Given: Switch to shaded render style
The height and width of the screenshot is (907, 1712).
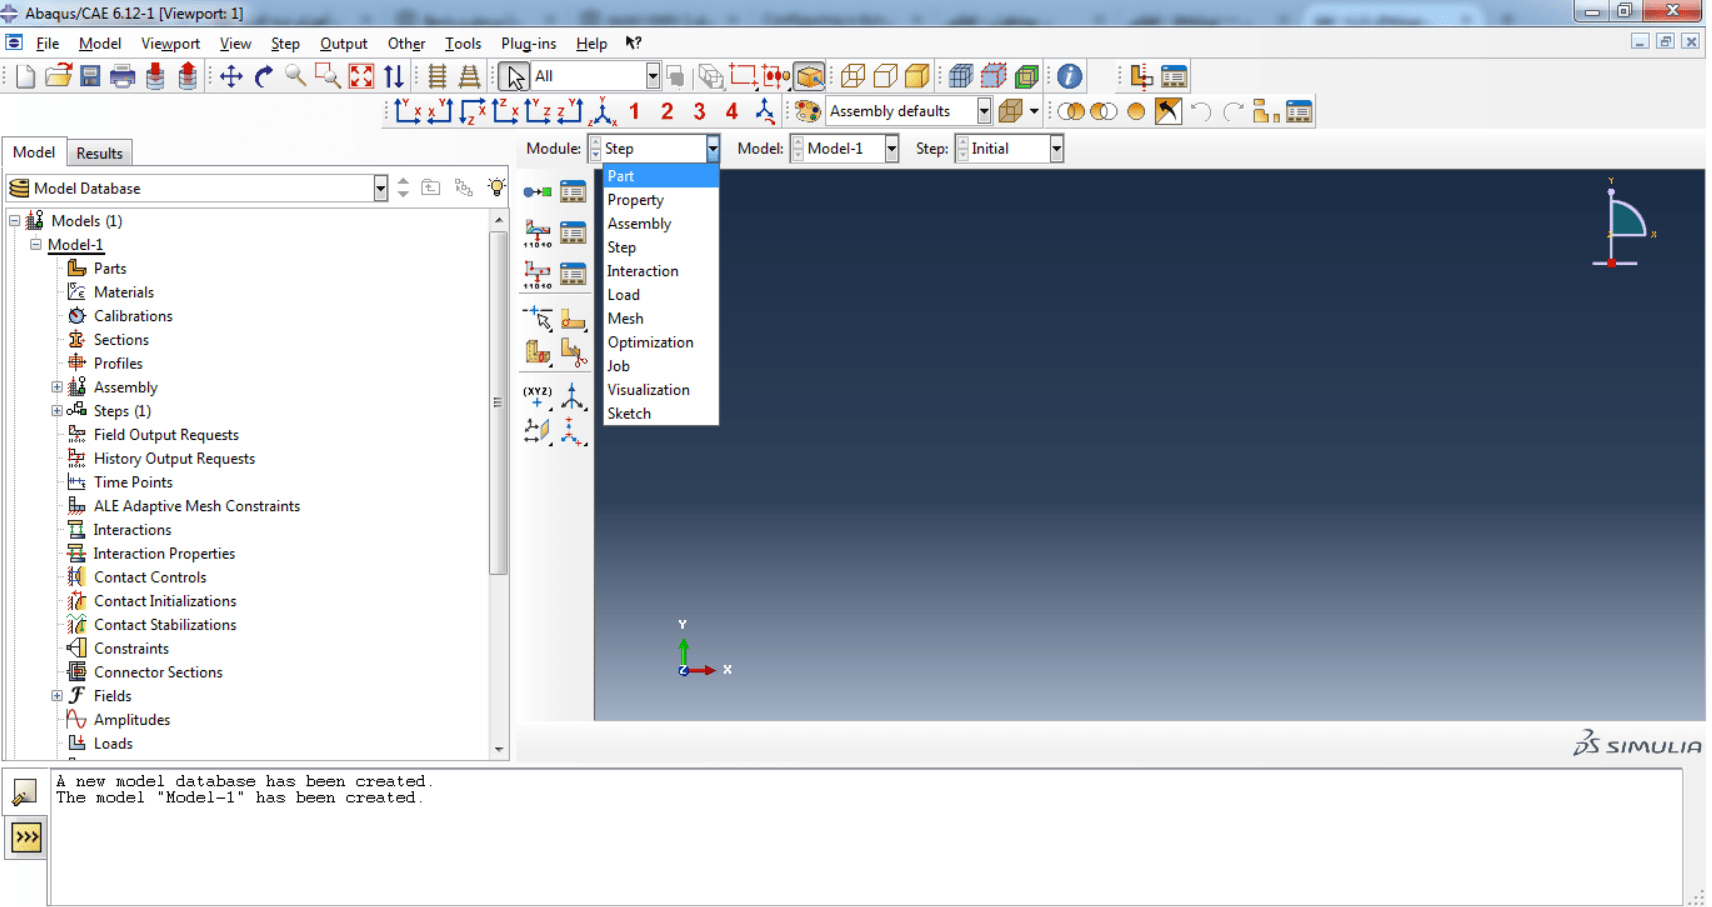Looking at the screenshot, I should tap(917, 76).
